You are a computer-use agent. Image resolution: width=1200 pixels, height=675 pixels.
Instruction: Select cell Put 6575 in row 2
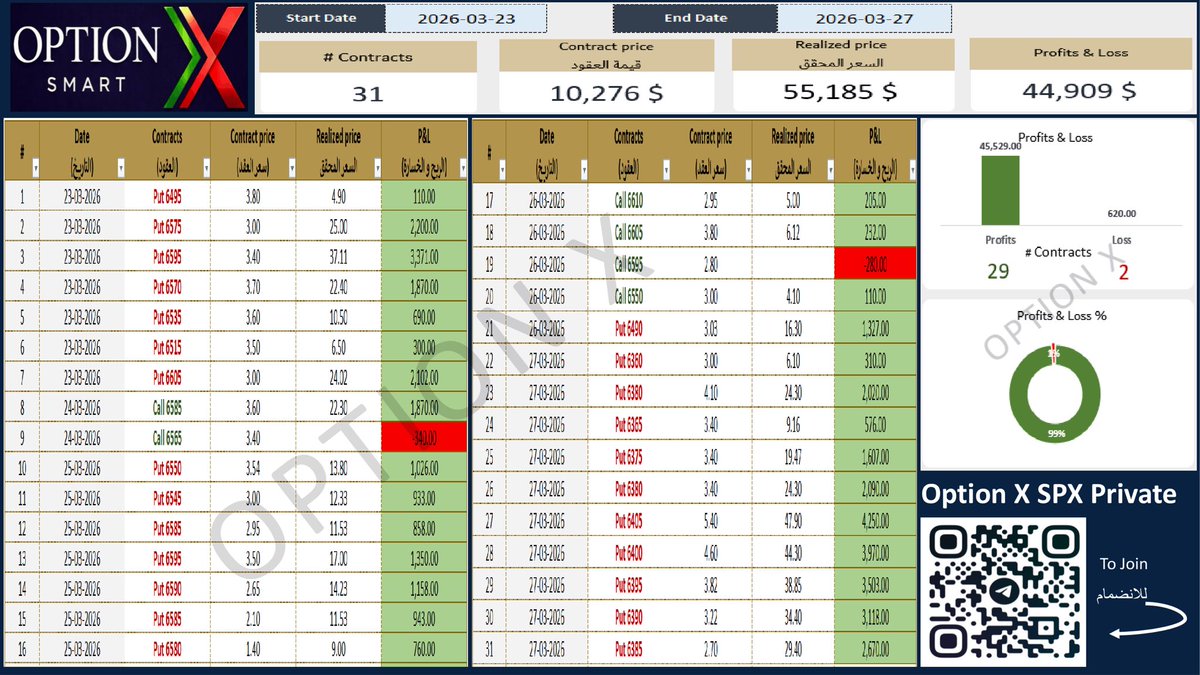pos(167,227)
